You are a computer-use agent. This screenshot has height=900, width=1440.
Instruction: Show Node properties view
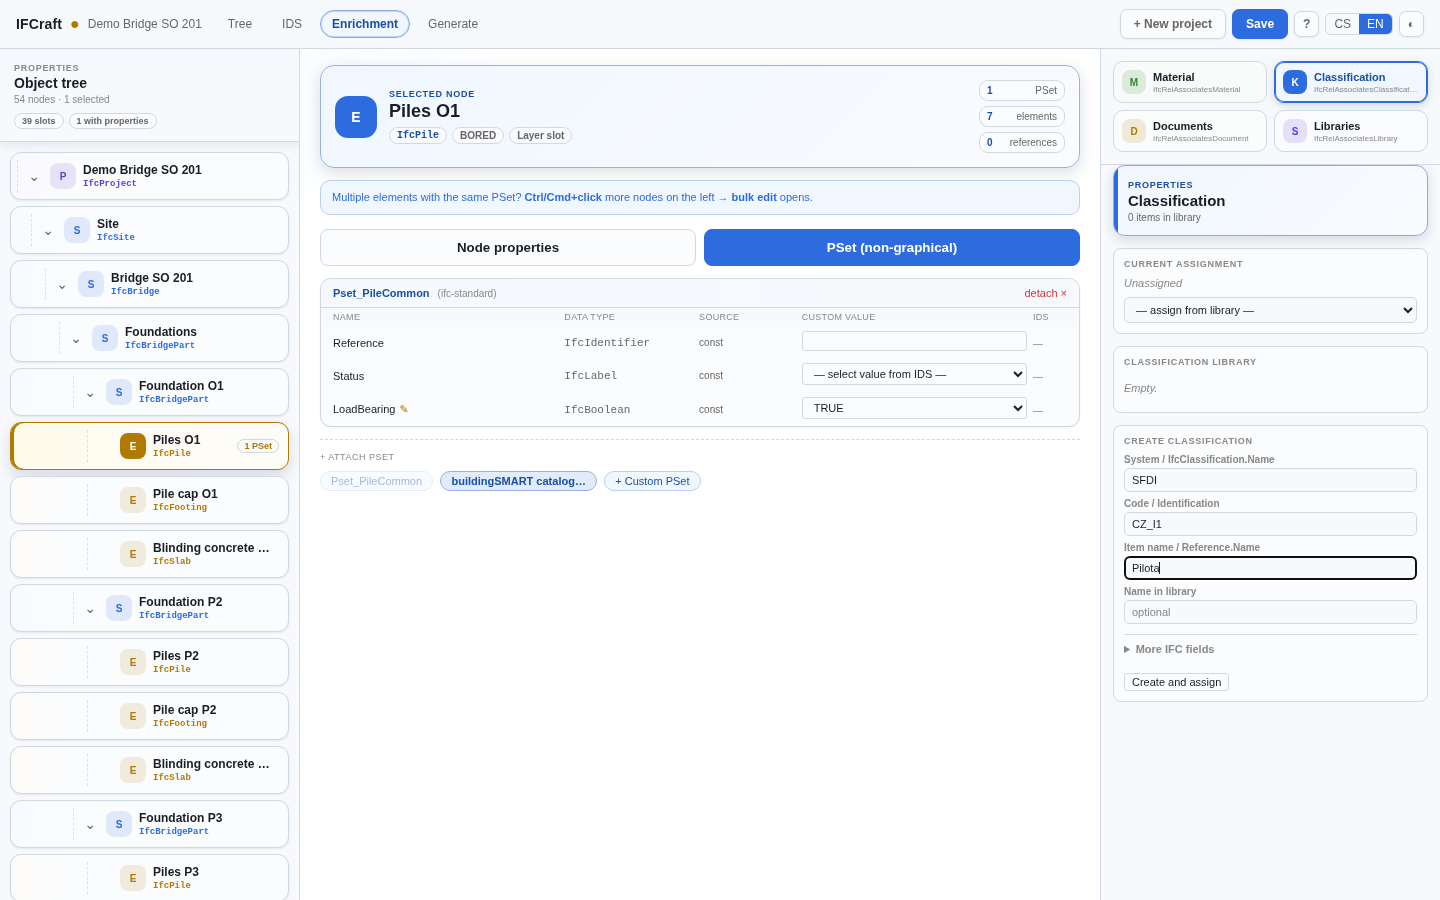click(x=508, y=248)
